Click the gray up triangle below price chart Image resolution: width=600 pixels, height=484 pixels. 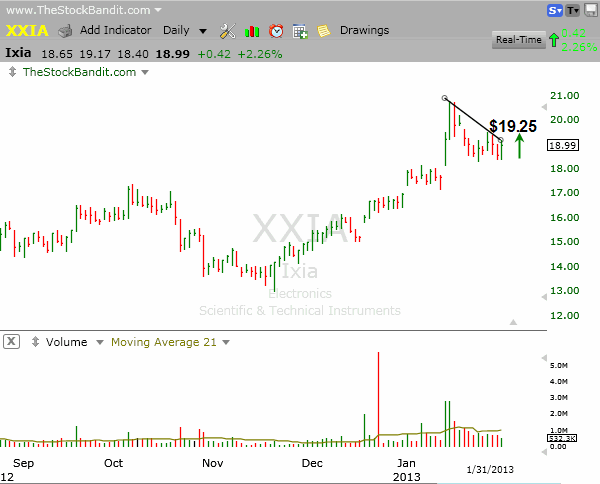click(x=513, y=322)
